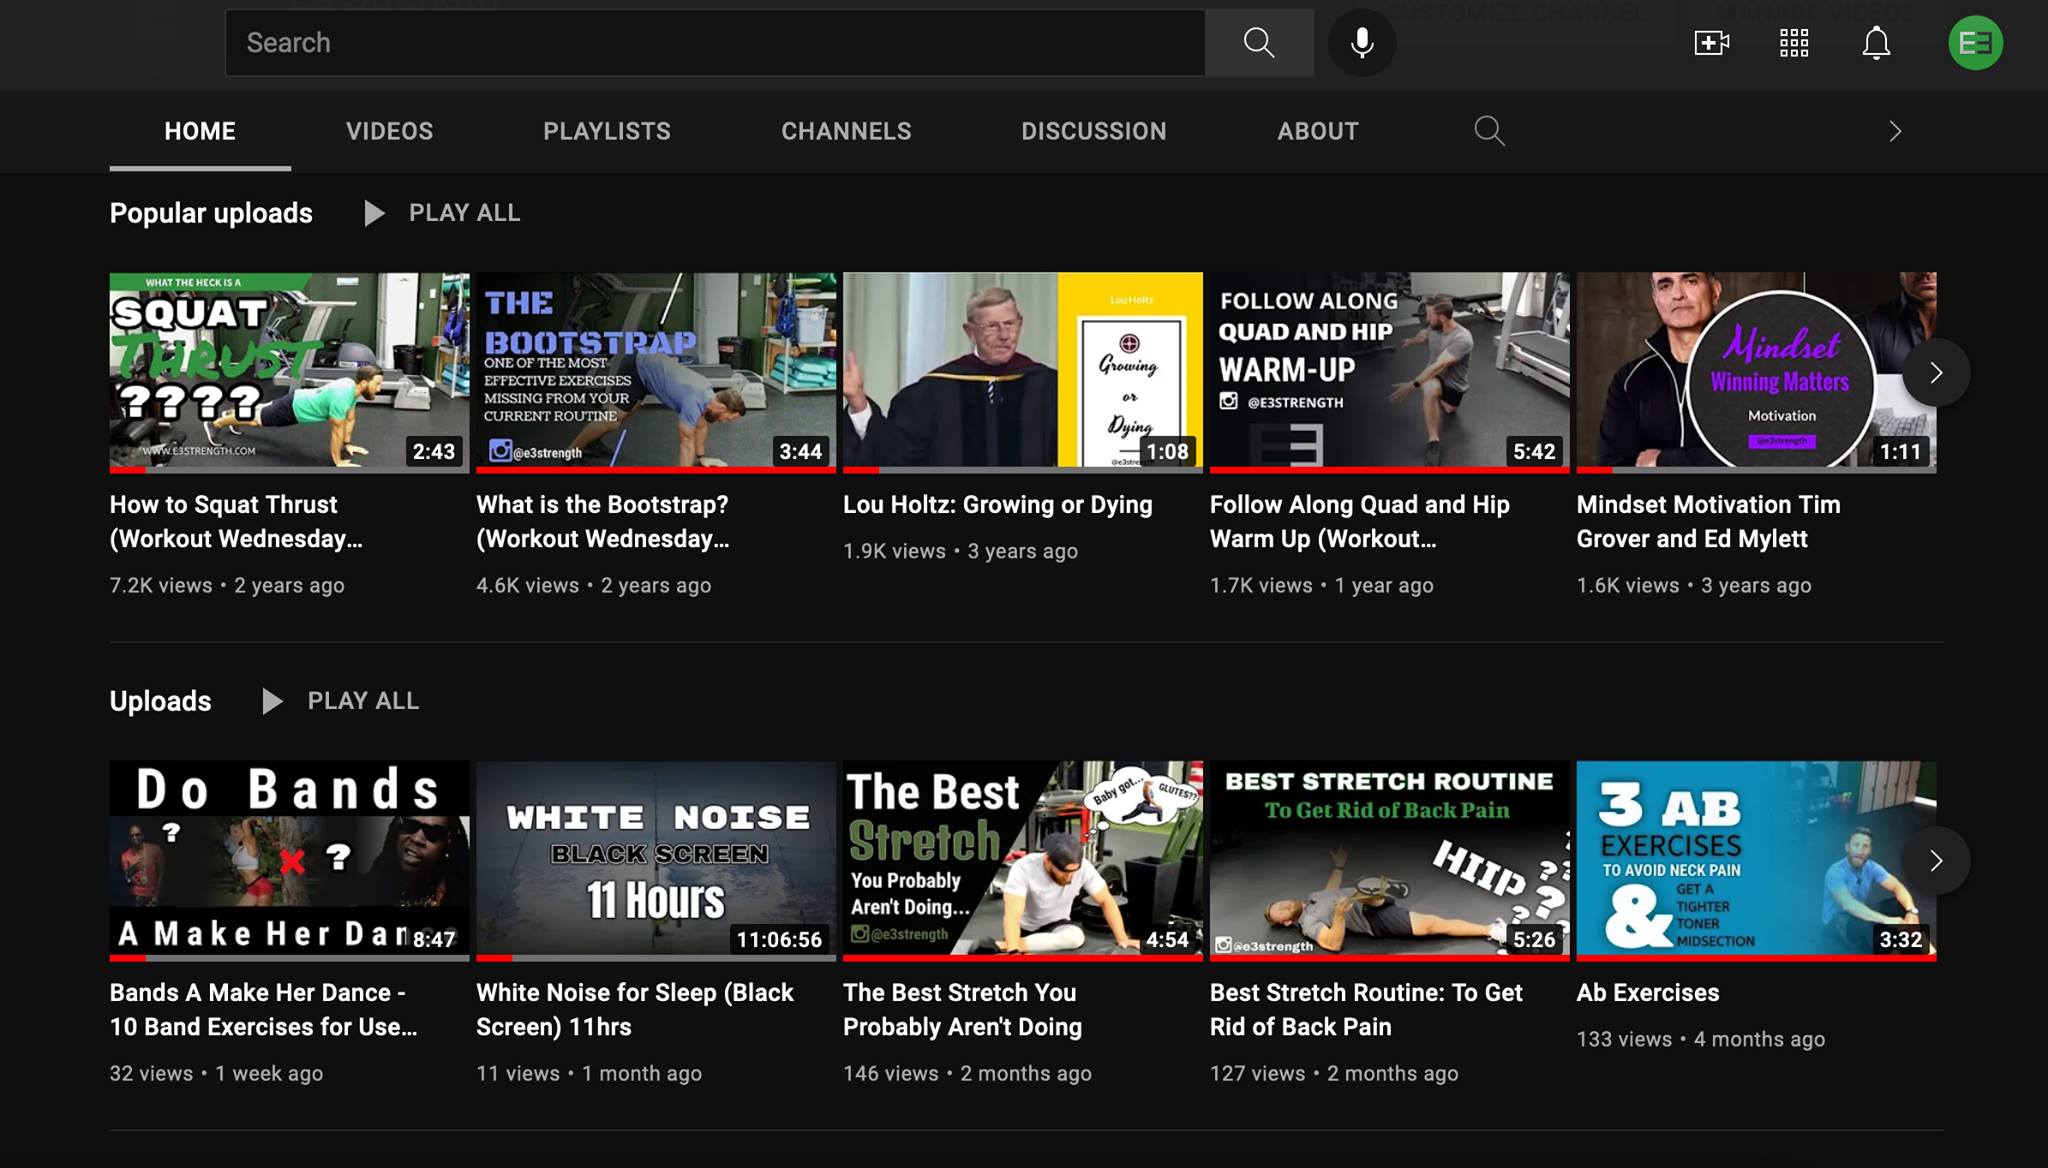Open the create video camera icon

[x=1711, y=43]
